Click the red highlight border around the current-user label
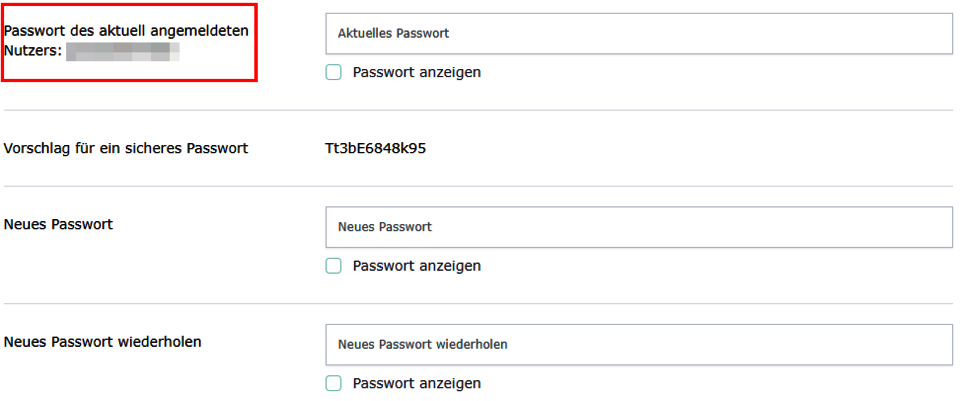 [257, 43]
